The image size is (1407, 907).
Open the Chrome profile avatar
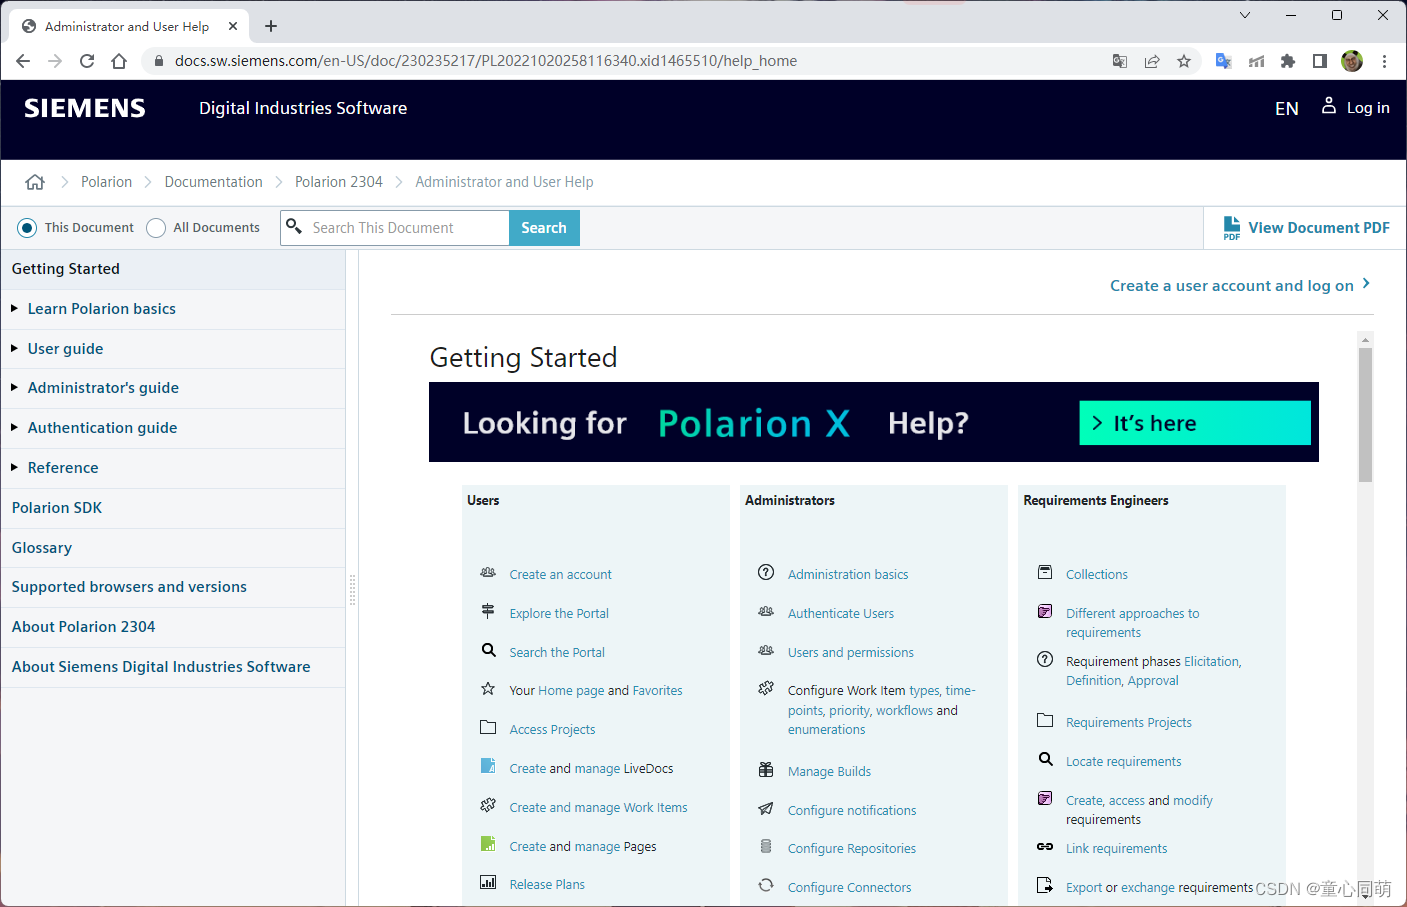point(1352,61)
